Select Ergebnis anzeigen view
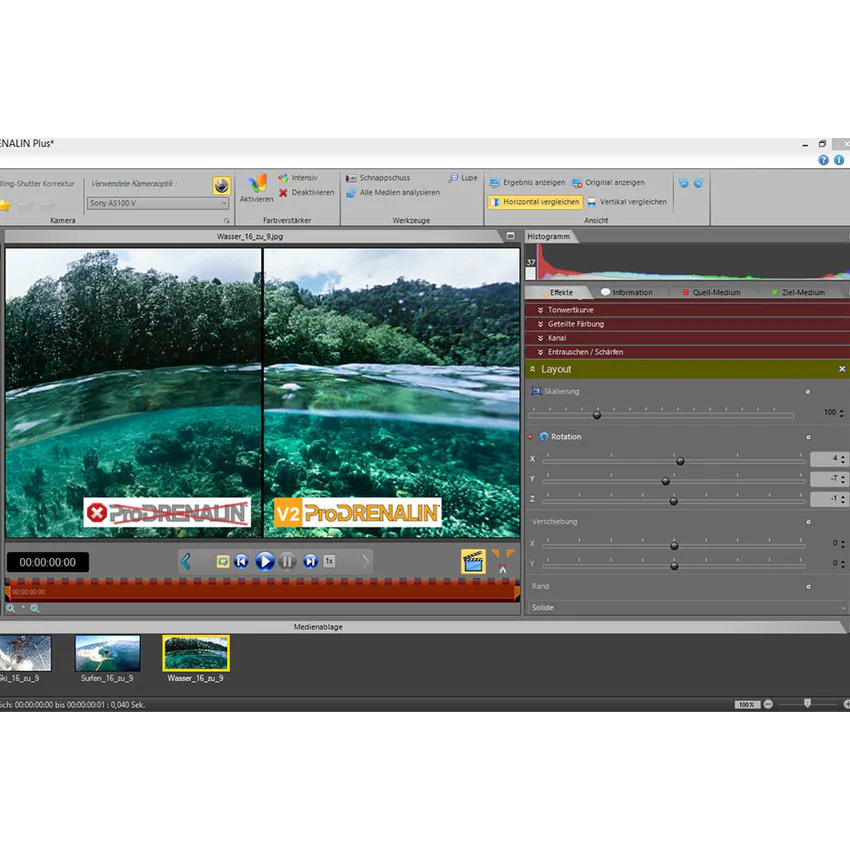Viewport: 850px width, 850px height. pos(527,183)
